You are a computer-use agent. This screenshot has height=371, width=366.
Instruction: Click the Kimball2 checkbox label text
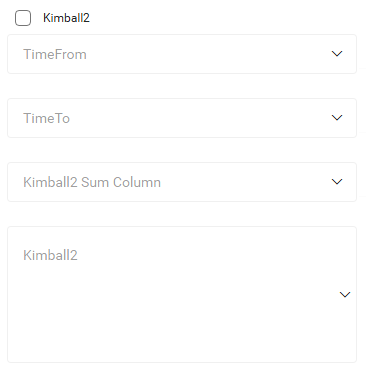point(66,18)
